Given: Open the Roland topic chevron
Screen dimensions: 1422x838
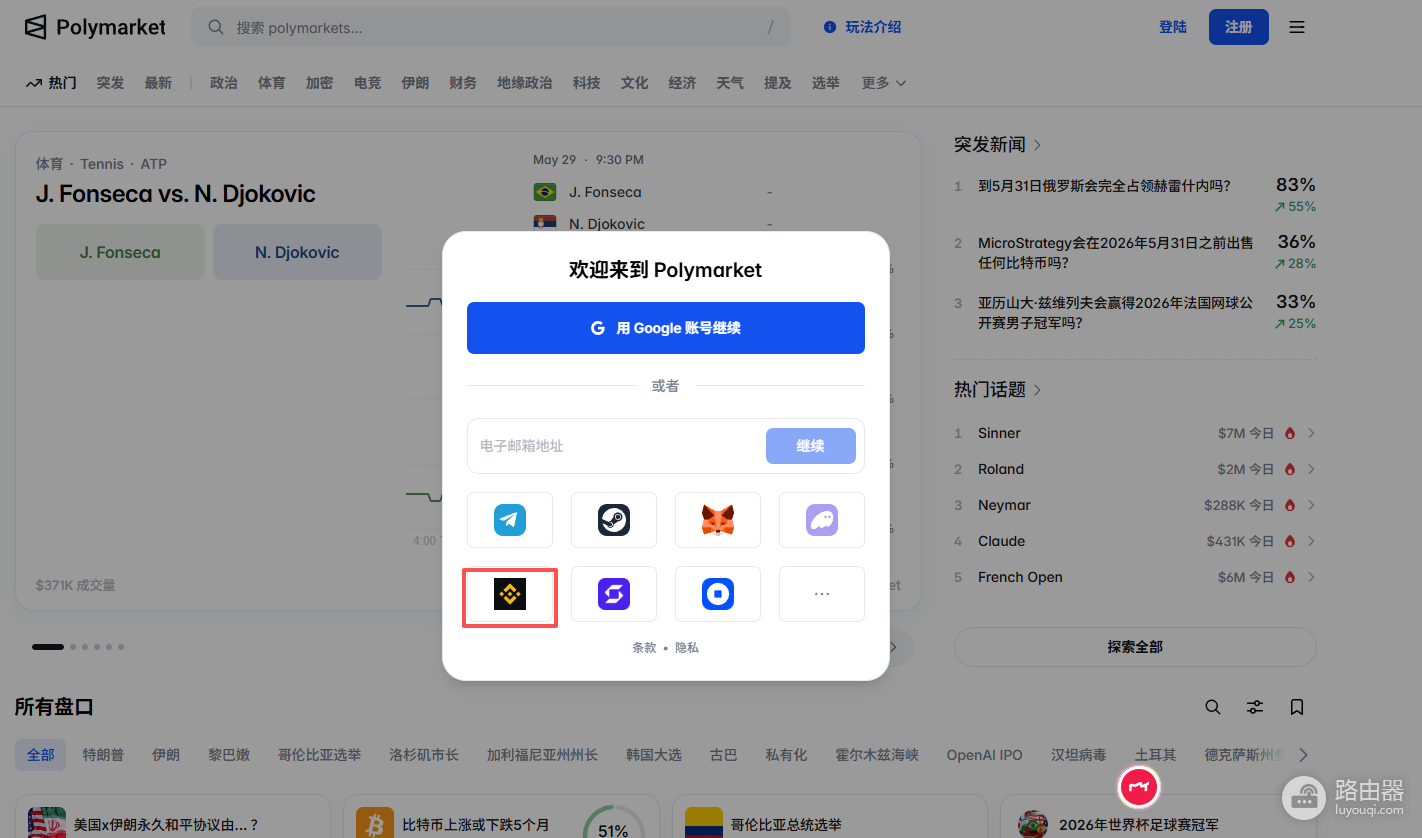Looking at the screenshot, I should [x=1311, y=469].
